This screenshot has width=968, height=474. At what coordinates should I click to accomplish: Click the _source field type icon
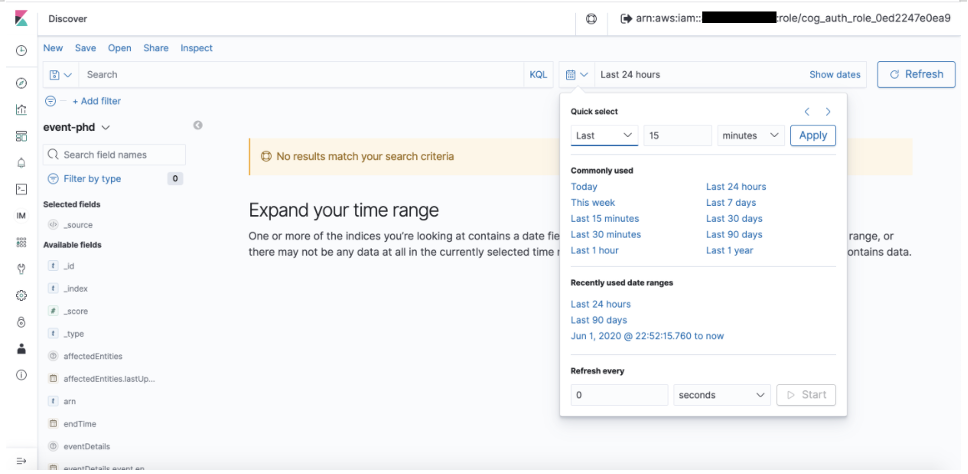point(53,225)
